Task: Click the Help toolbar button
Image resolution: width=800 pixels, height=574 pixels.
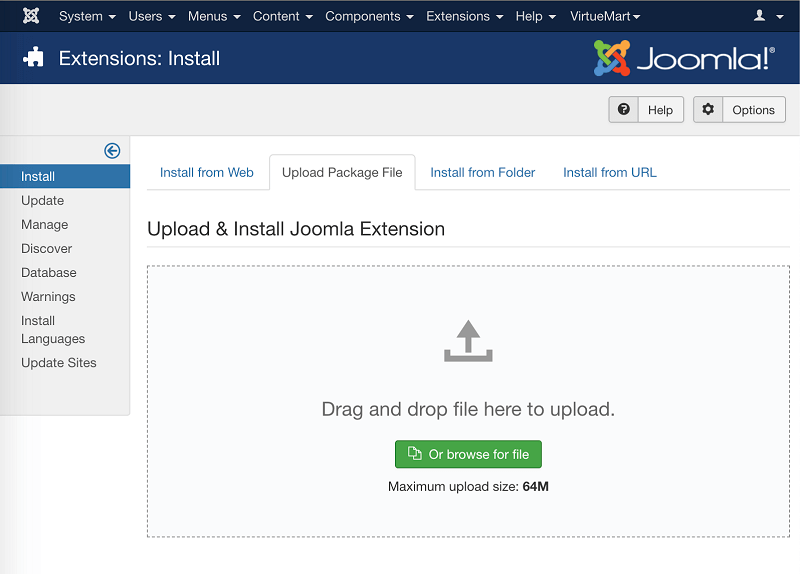Action: [x=646, y=110]
